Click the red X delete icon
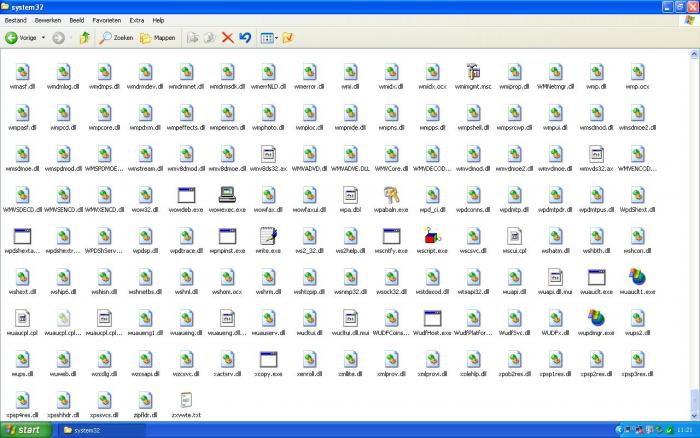Viewport: 700px width, 438px height. pos(228,38)
